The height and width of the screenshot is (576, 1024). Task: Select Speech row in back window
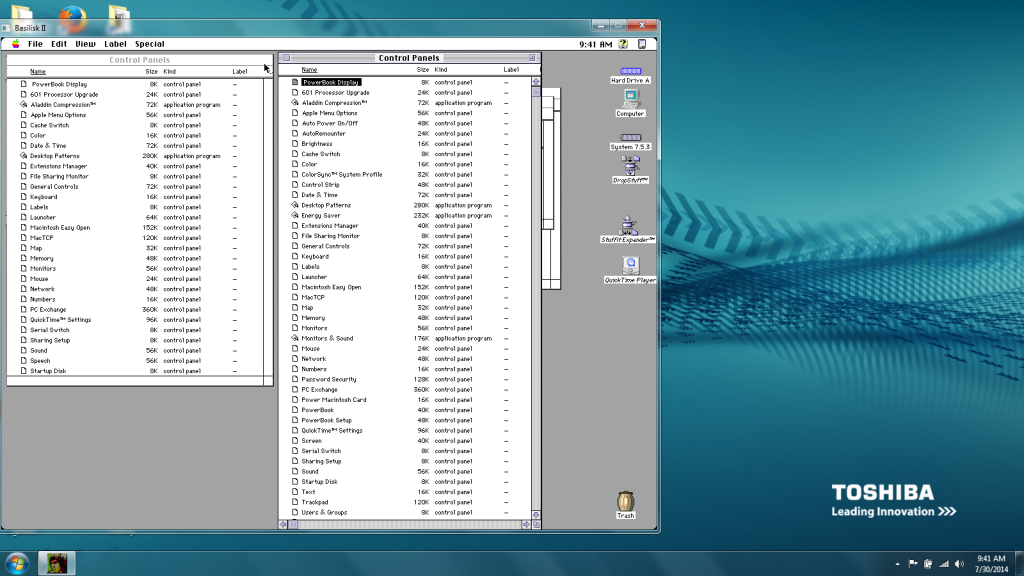pyautogui.click(x=135, y=360)
